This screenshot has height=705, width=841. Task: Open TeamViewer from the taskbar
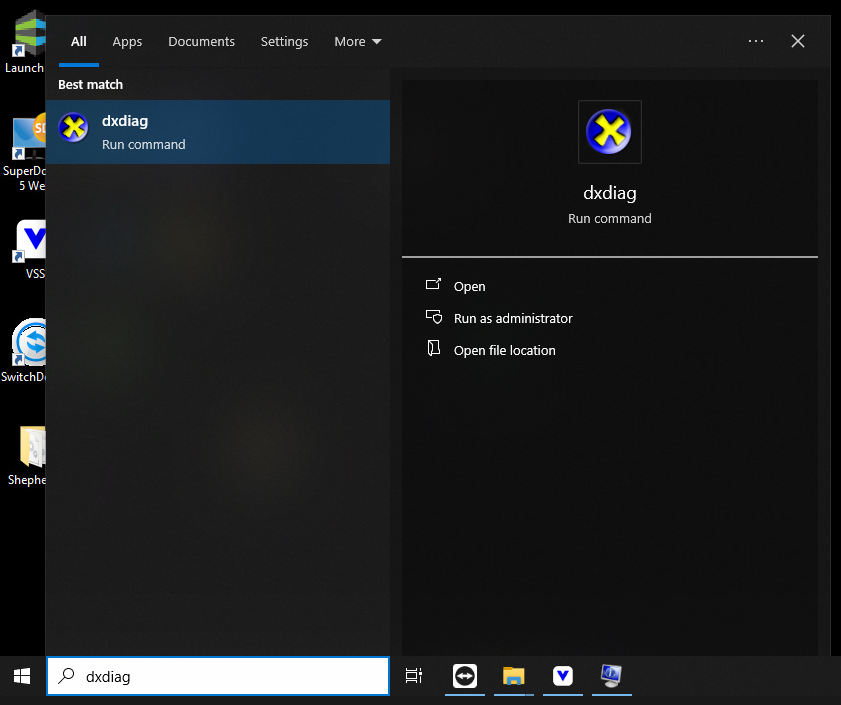pyautogui.click(x=464, y=676)
